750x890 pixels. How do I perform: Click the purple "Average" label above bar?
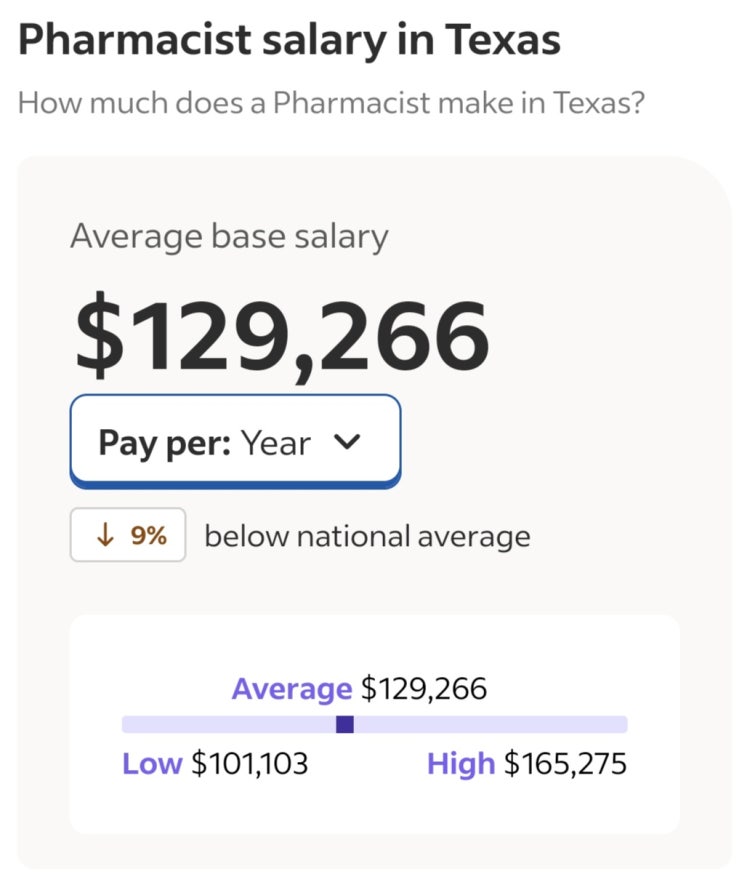[x=291, y=689]
